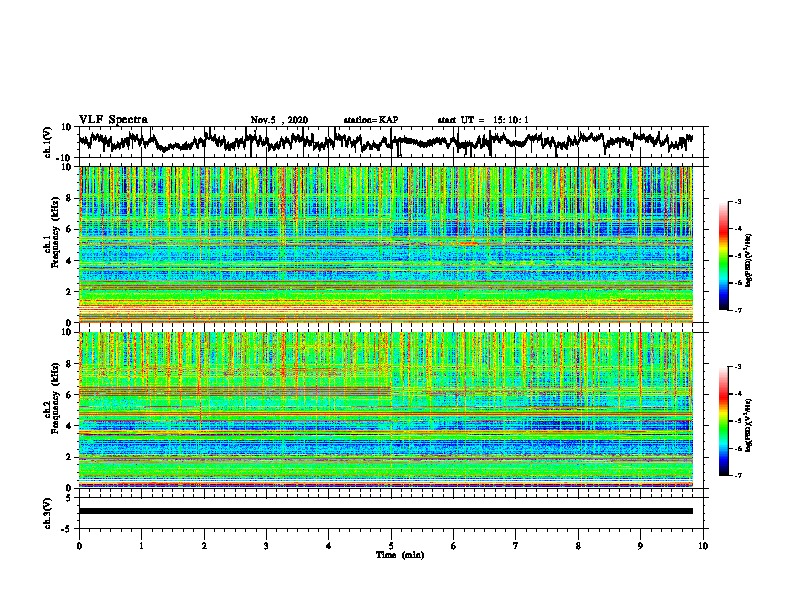The width and height of the screenshot is (792, 612).
Task: Click the ch.1(V) waveform trace panel
Action: click(393, 142)
